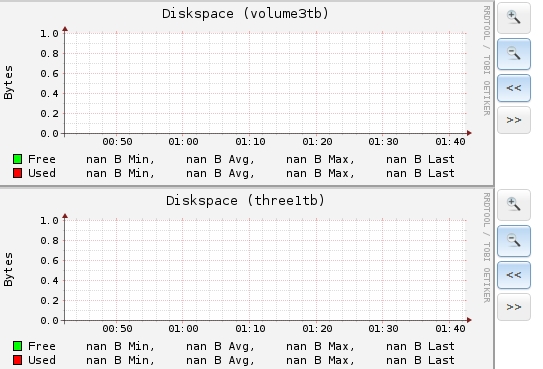Click the Diskspace (volume3tb) graph title
Screen dimensions: 543x369
pyautogui.click(x=245, y=14)
